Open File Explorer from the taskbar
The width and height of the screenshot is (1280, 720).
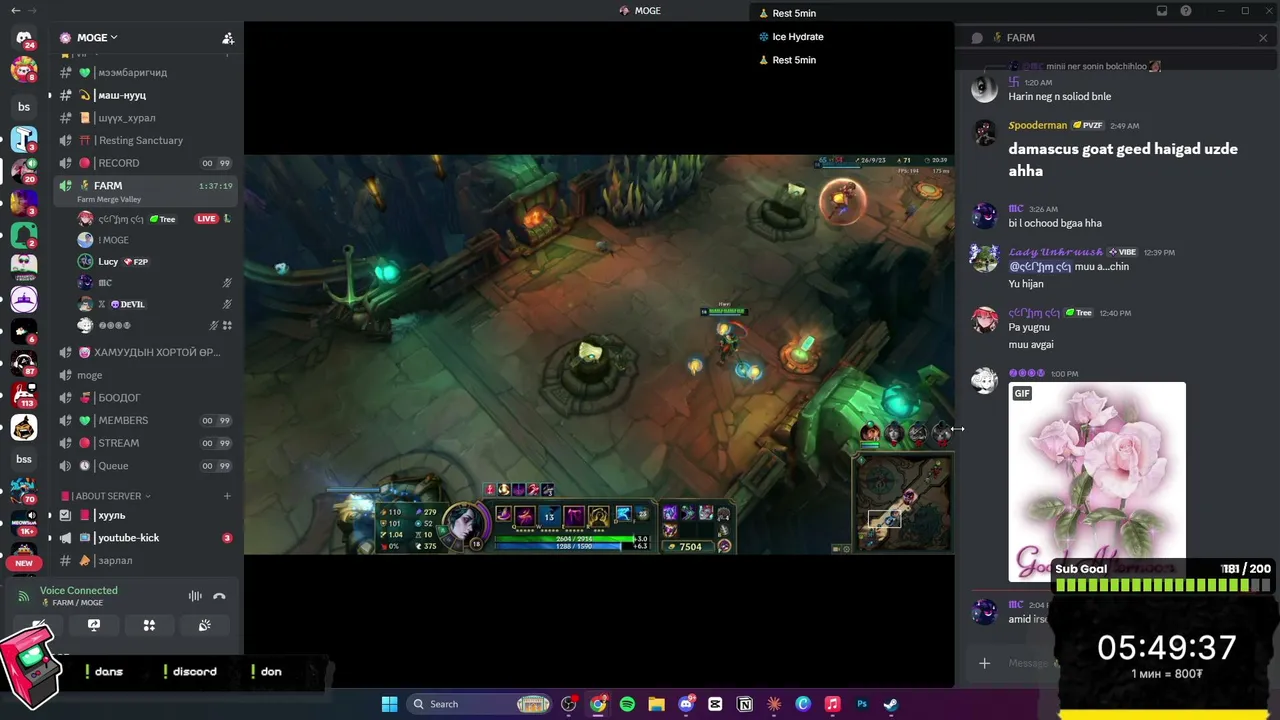[x=657, y=704]
